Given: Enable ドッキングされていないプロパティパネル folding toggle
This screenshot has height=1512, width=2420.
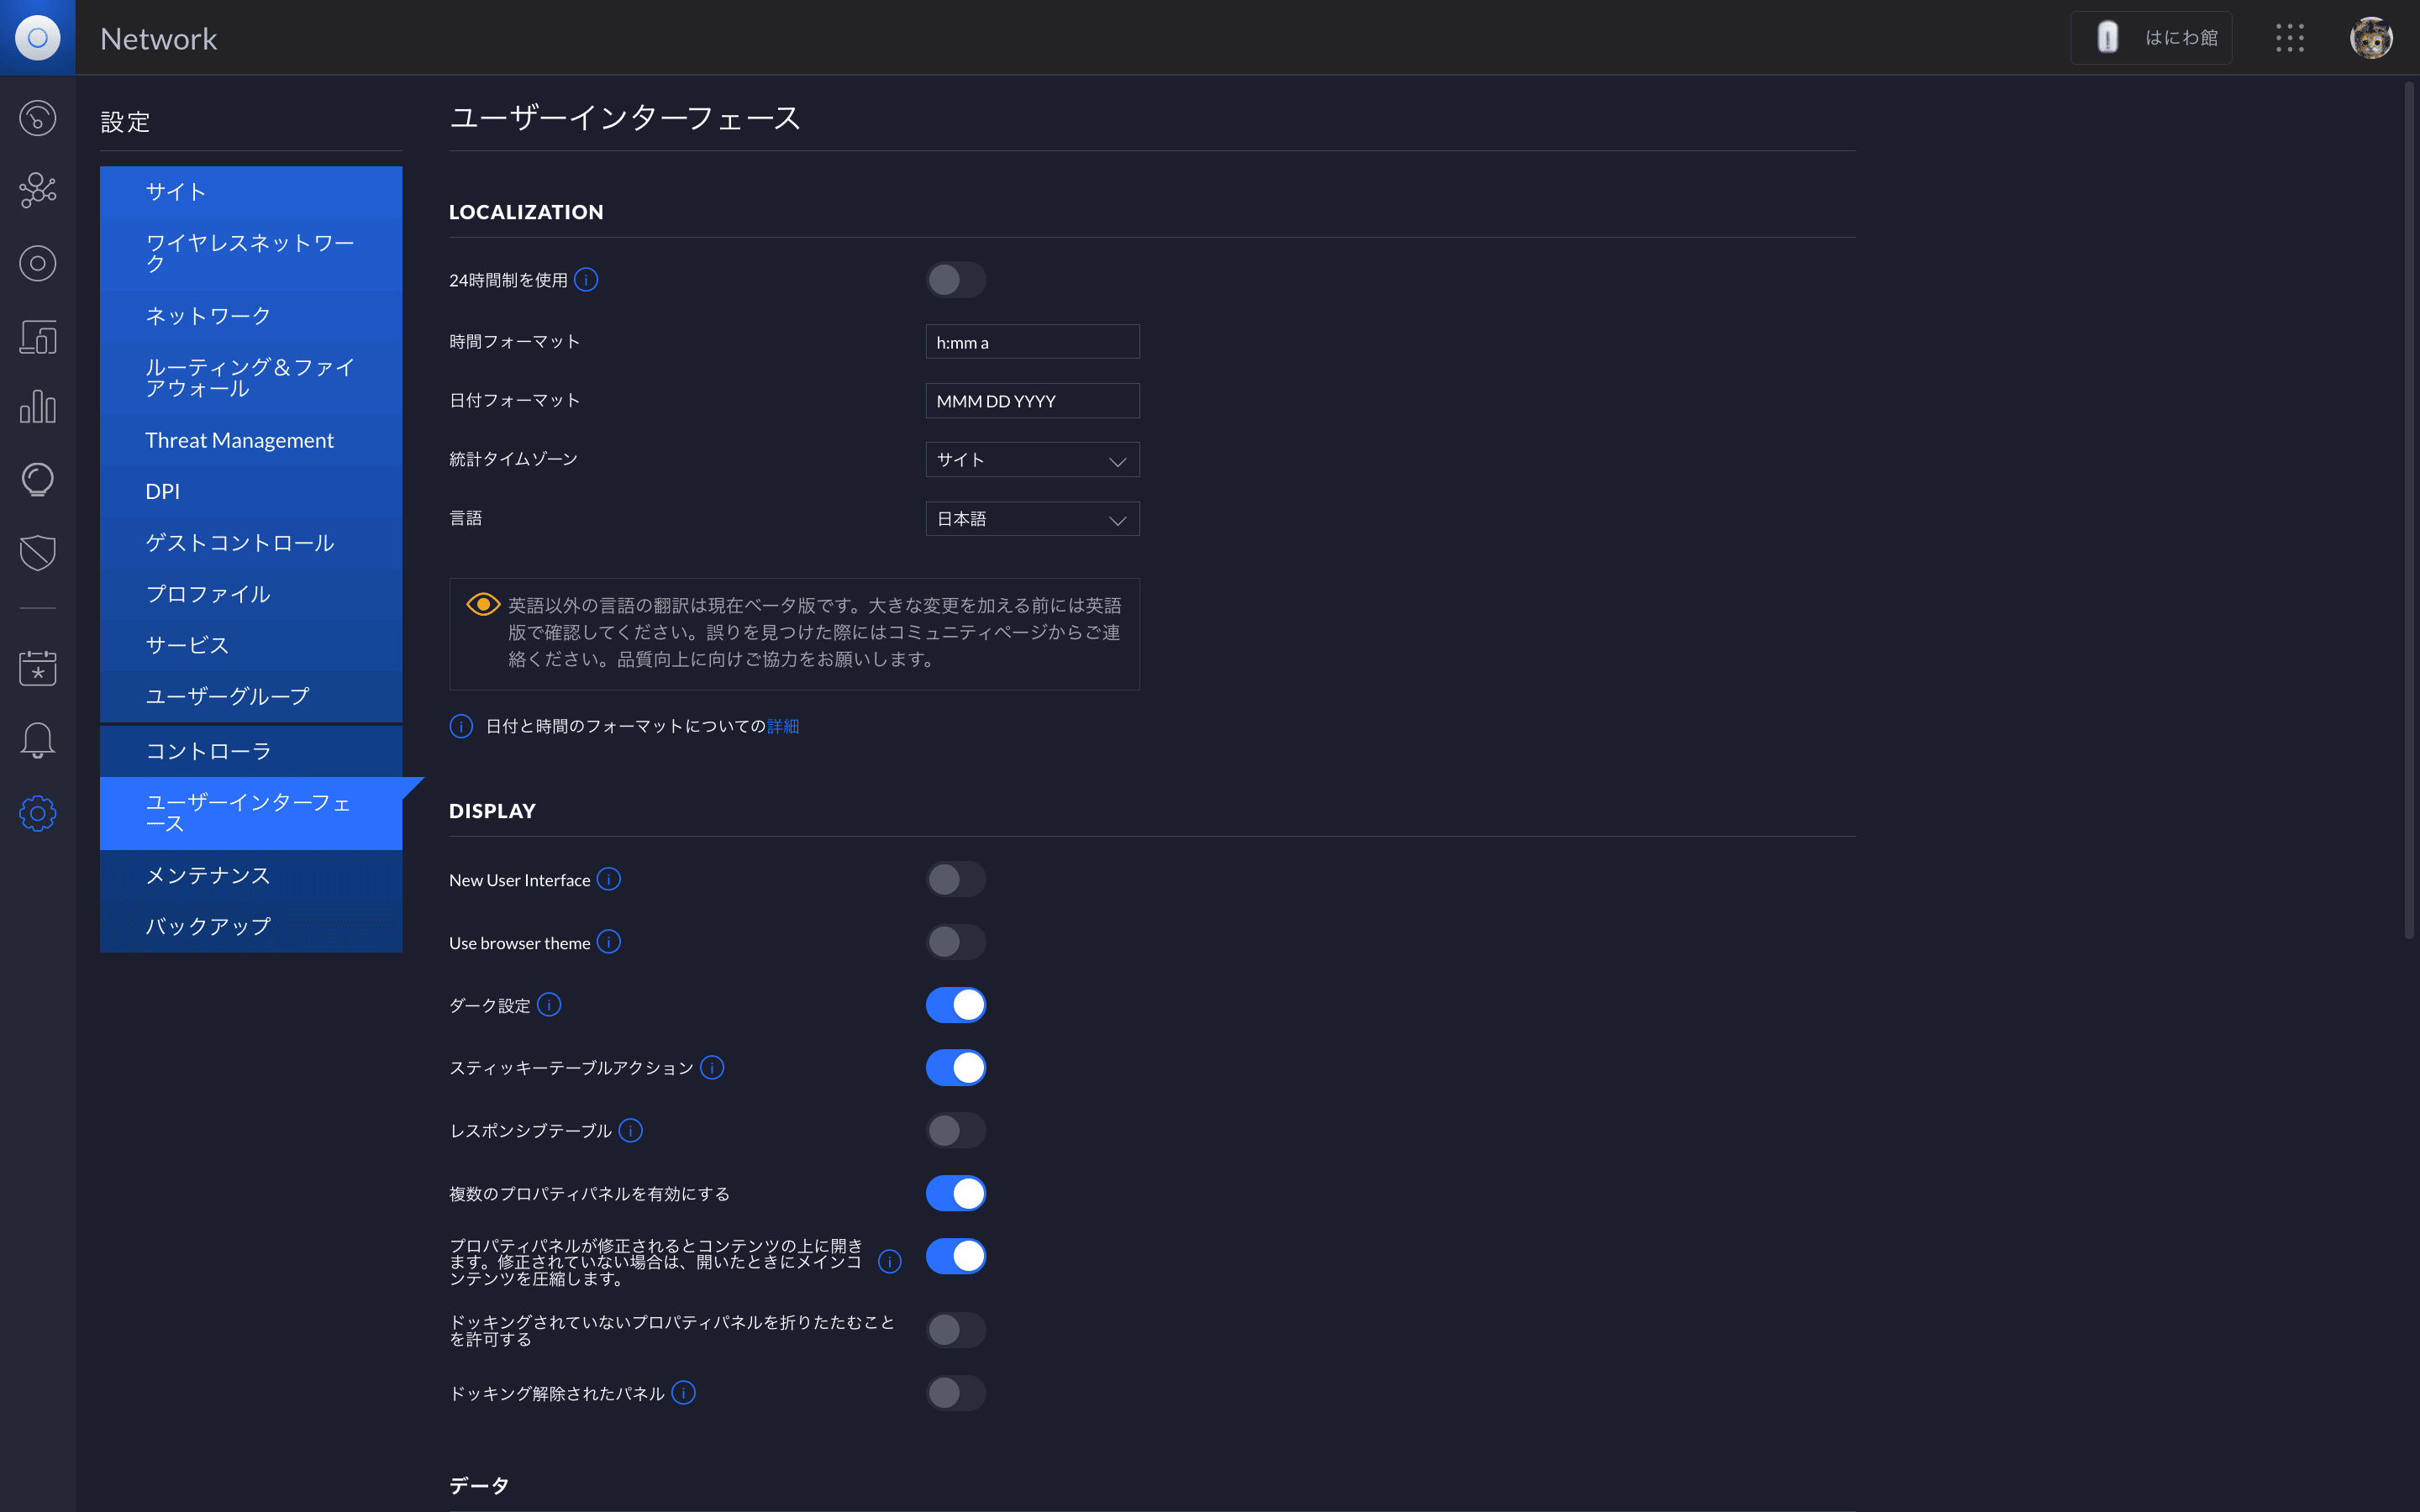Looking at the screenshot, I should pyautogui.click(x=956, y=1330).
